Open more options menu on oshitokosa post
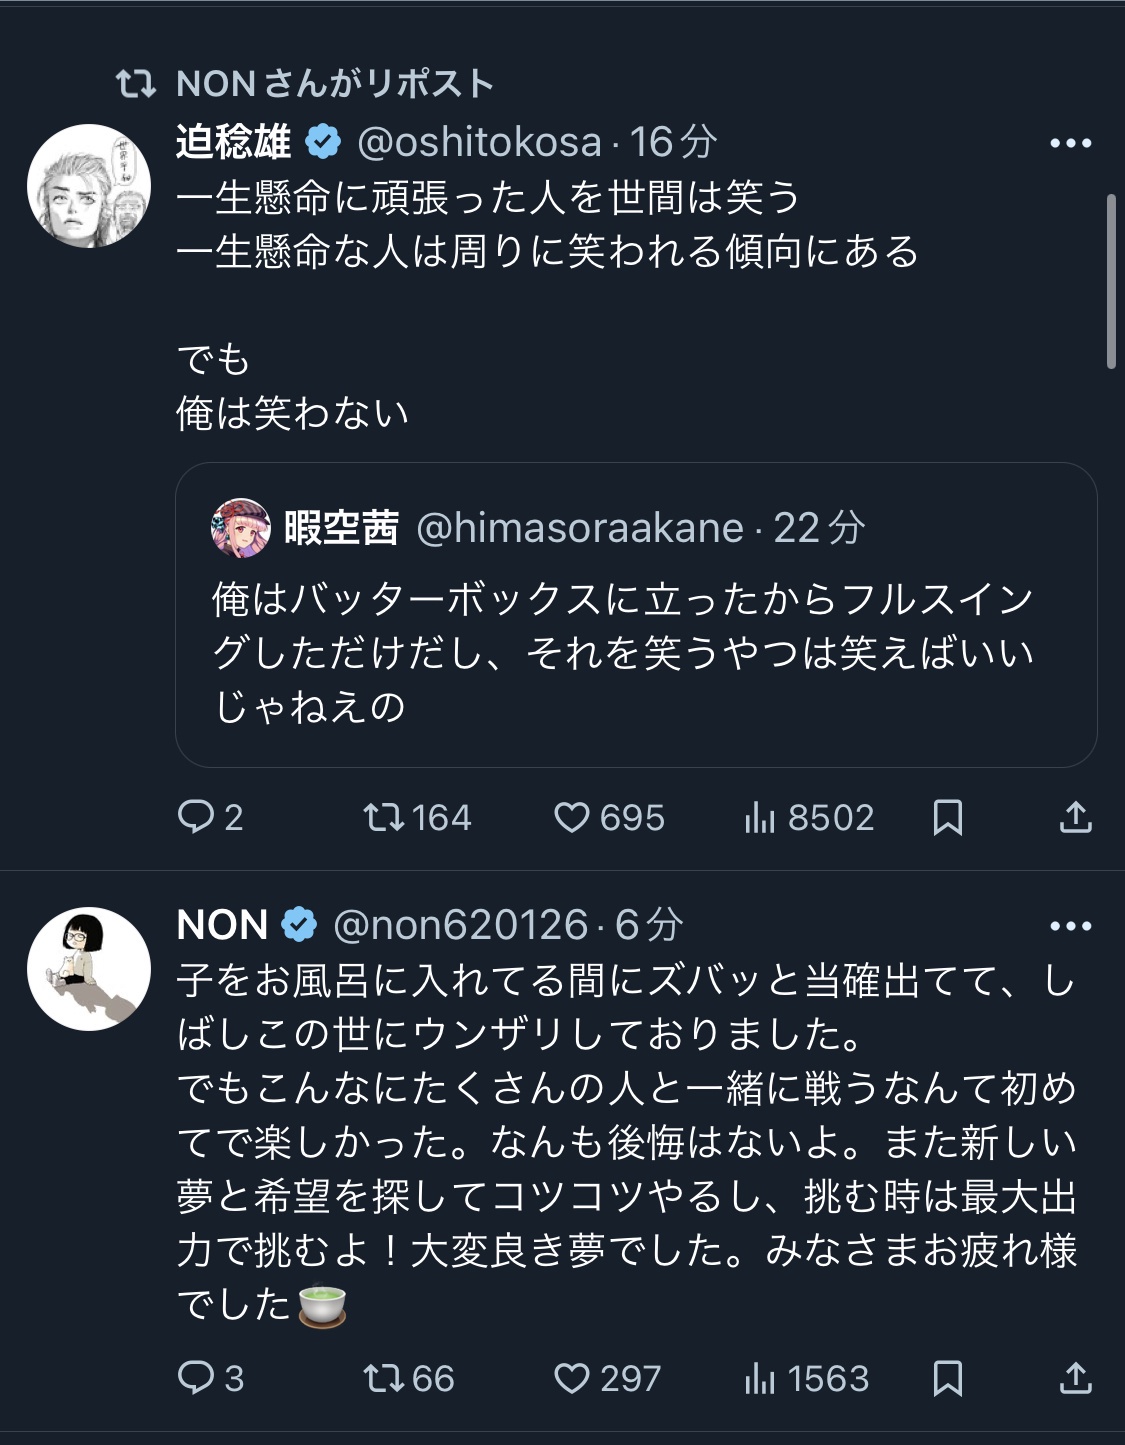Viewport: 1125px width, 1445px height. pos(1071,143)
